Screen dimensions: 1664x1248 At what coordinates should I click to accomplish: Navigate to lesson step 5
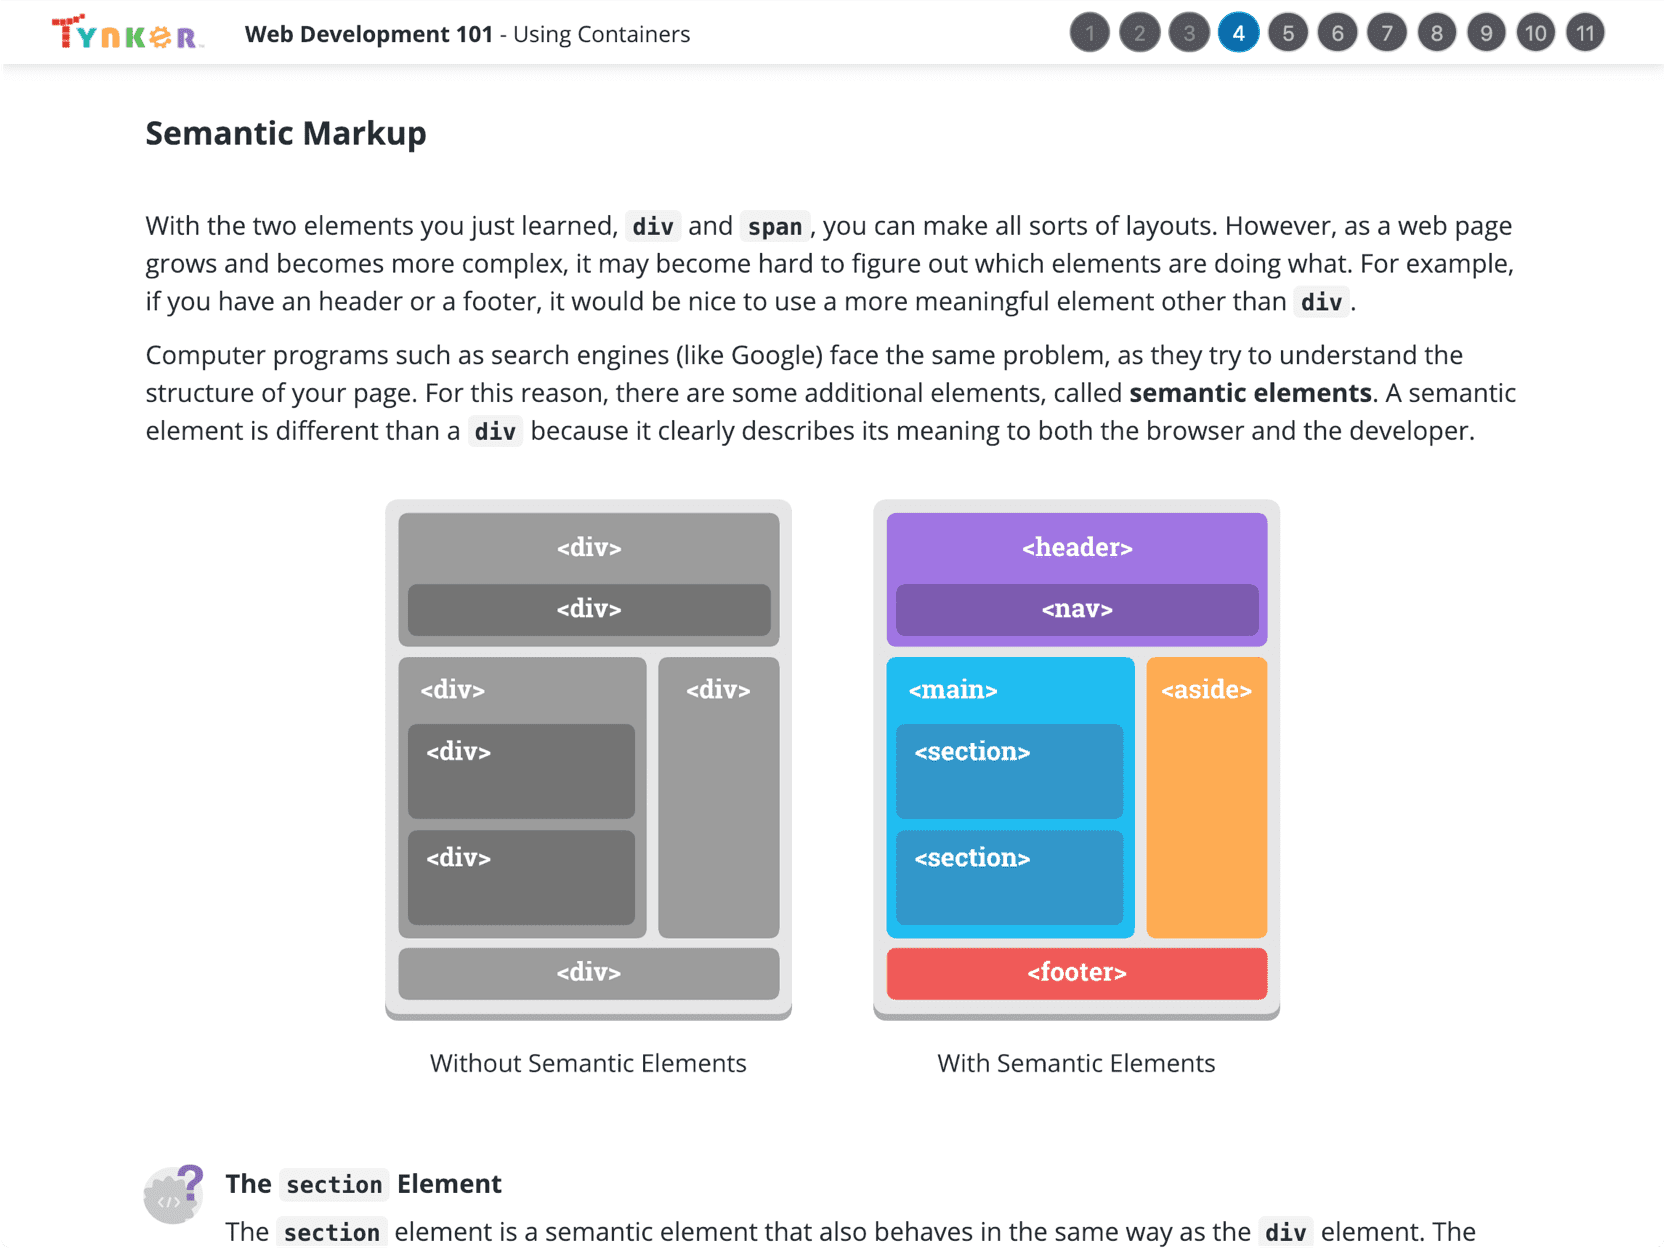tap(1288, 33)
